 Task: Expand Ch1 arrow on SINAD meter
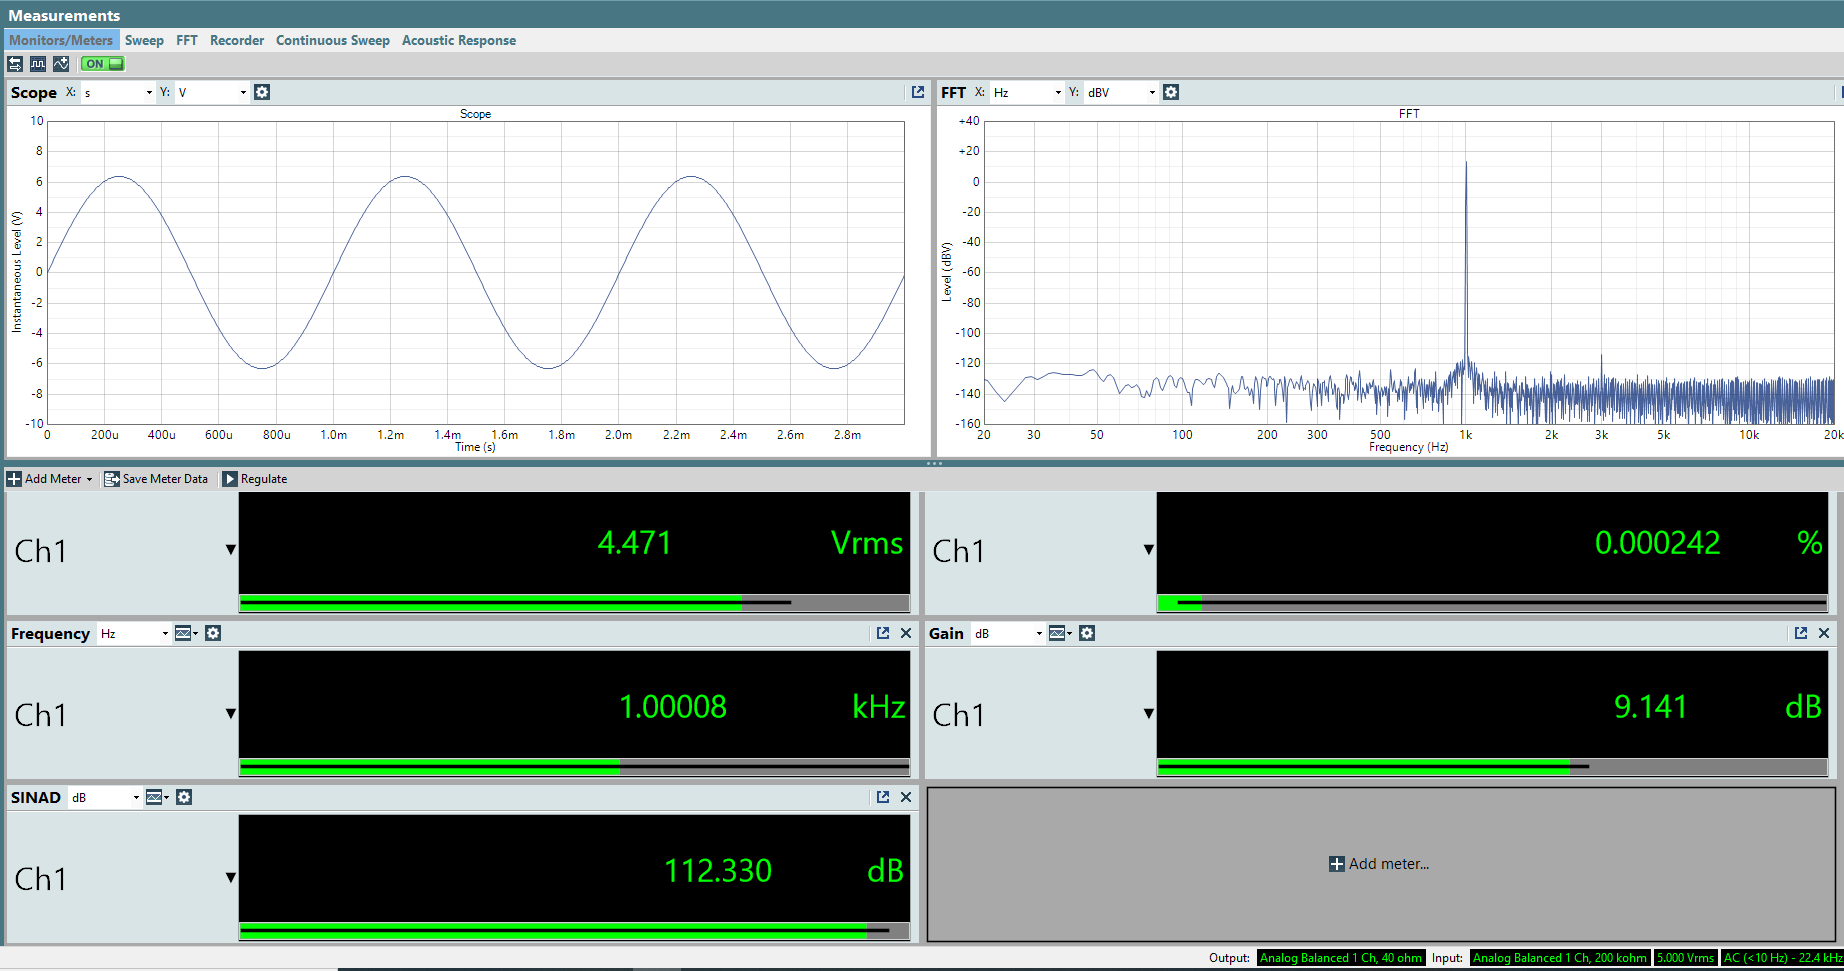tap(231, 878)
